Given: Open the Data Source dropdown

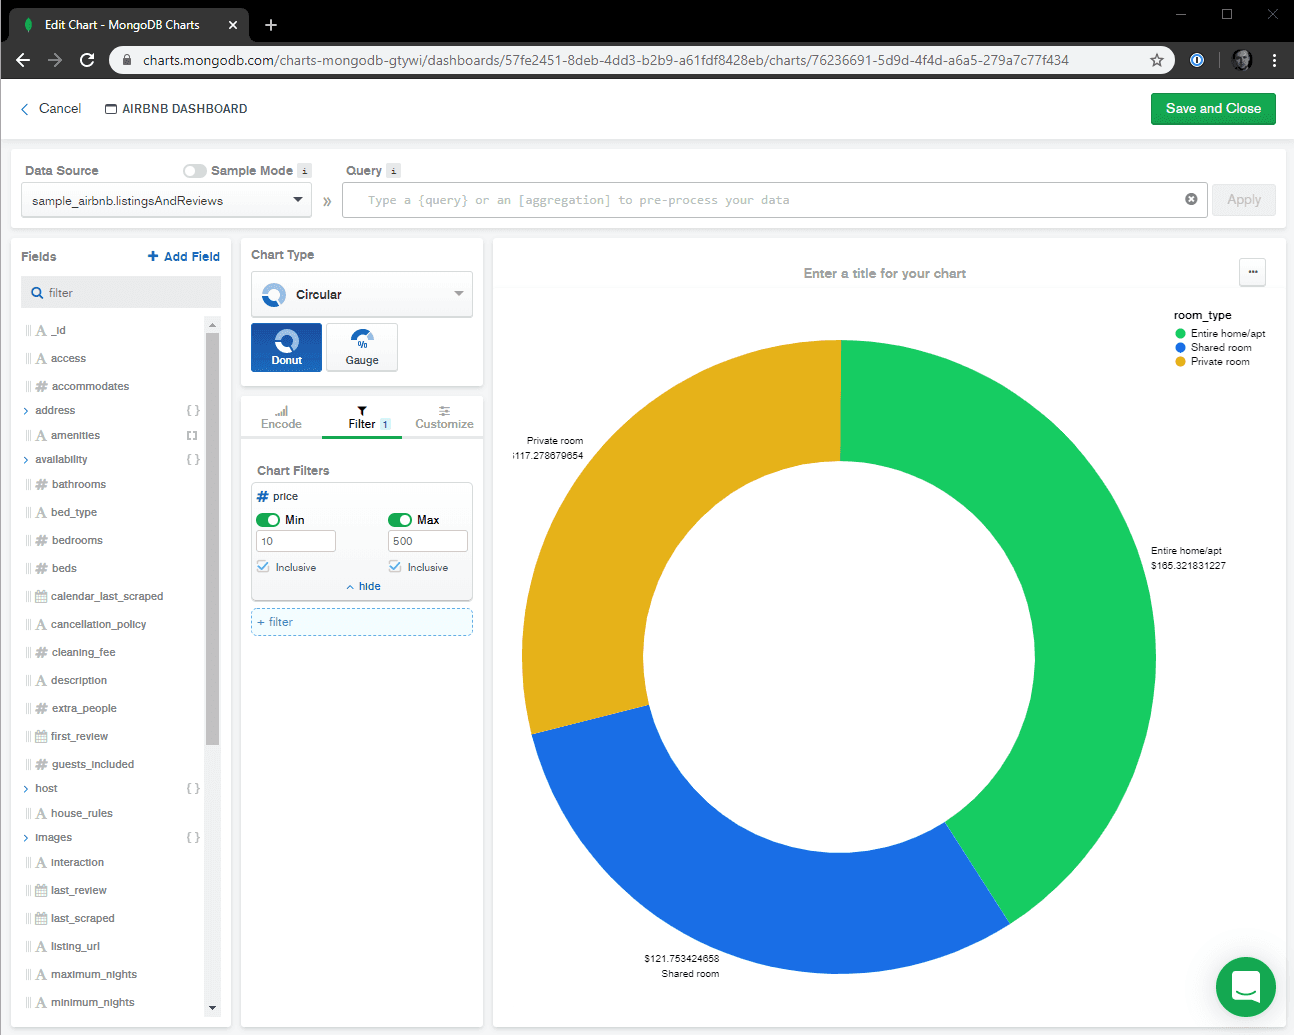Looking at the screenshot, I should pos(166,201).
